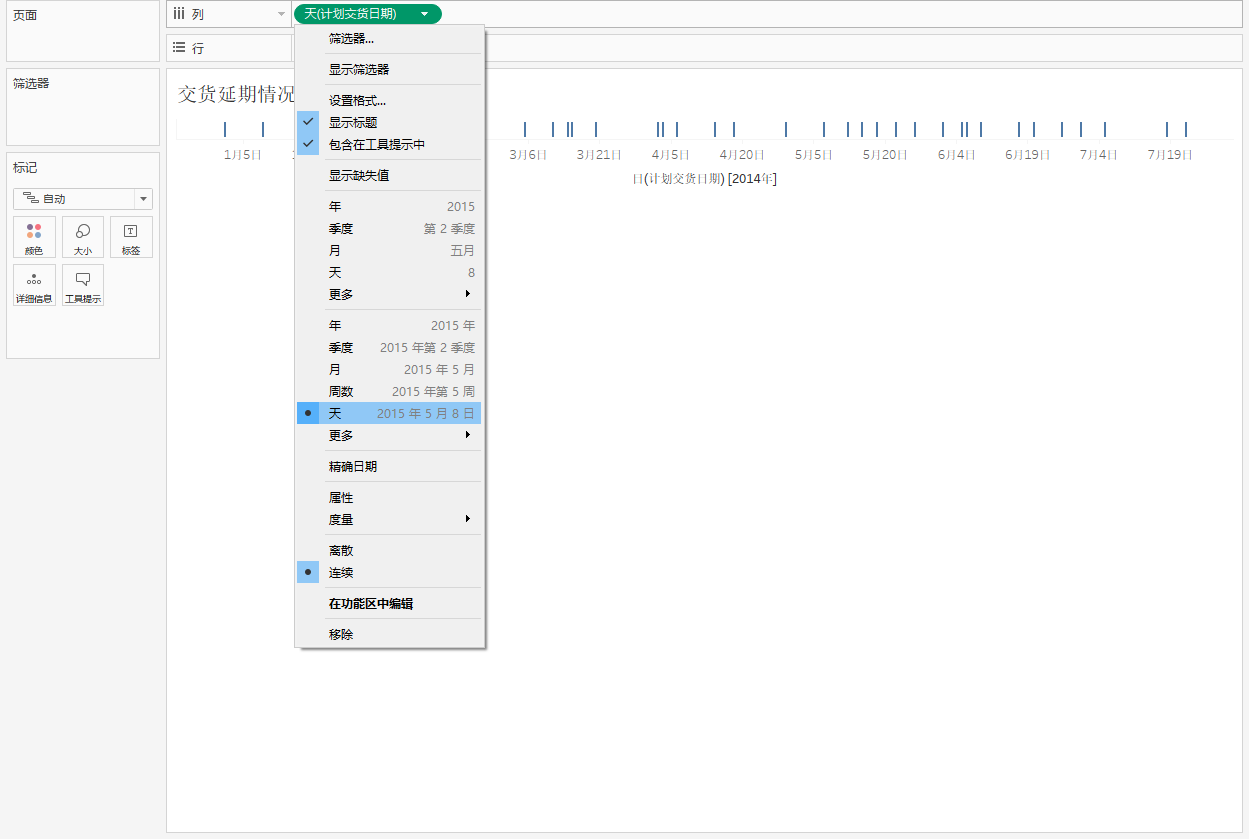This screenshot has width=1249, height=839.
Task: Click the 7月19日 axis label
Action: click(1170, 155)
